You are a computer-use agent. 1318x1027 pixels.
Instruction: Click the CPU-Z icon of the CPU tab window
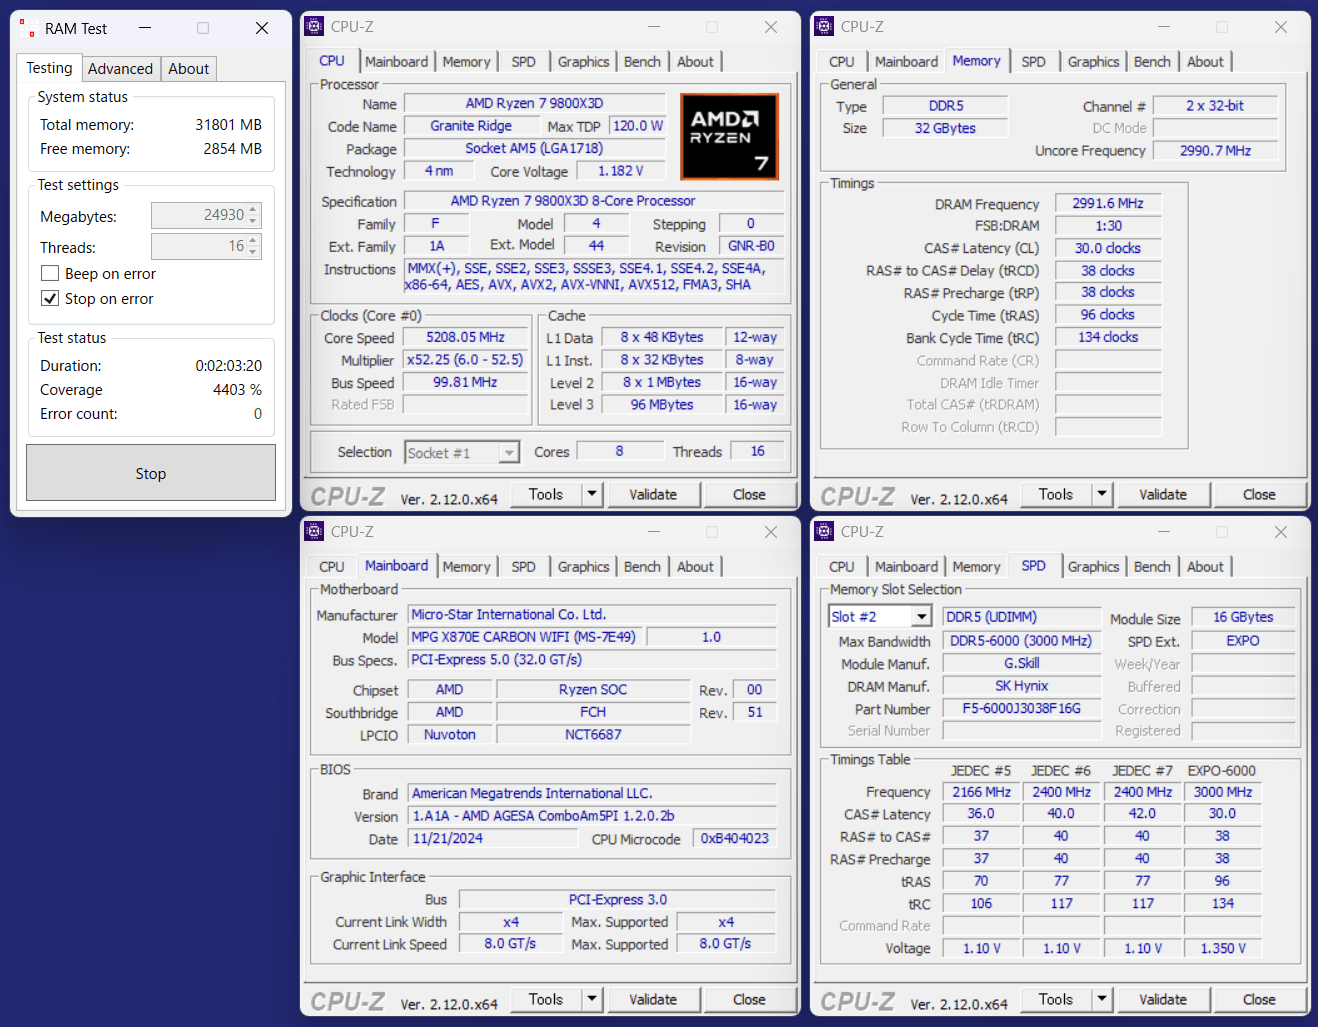pyautogui.click(x=314, y=27)
